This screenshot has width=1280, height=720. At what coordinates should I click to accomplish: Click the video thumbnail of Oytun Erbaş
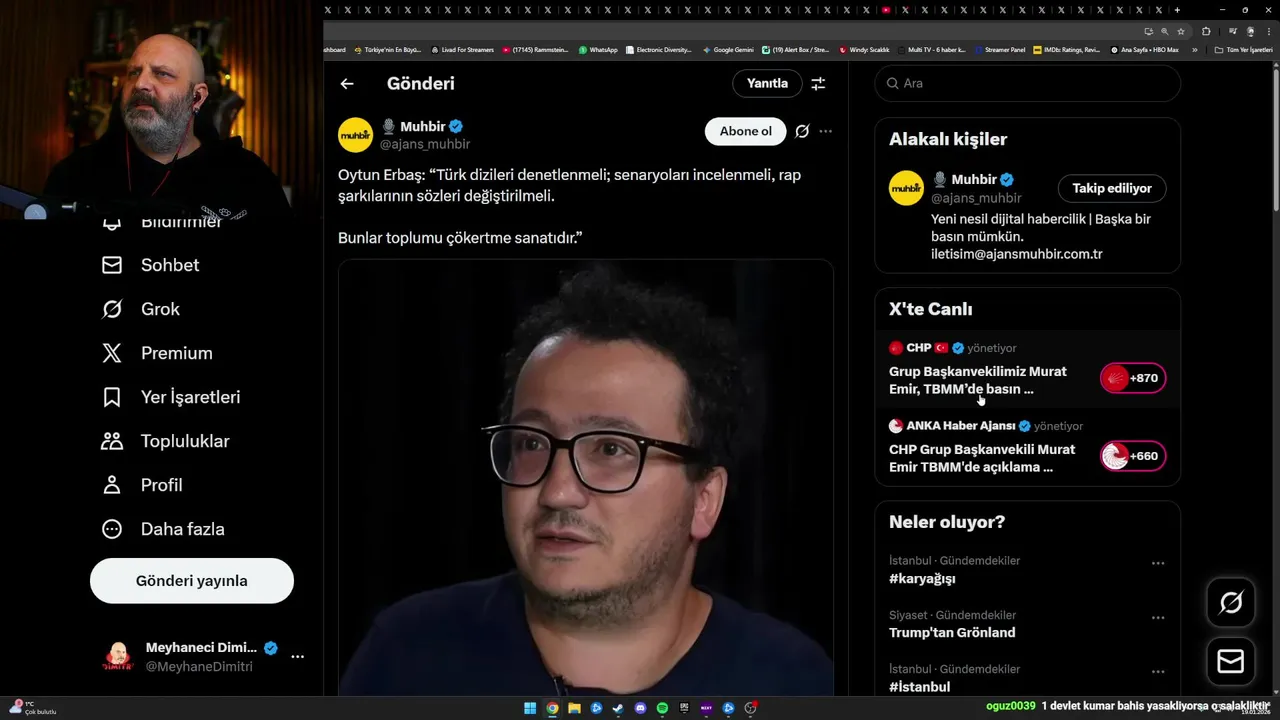[x=586, y=478]
